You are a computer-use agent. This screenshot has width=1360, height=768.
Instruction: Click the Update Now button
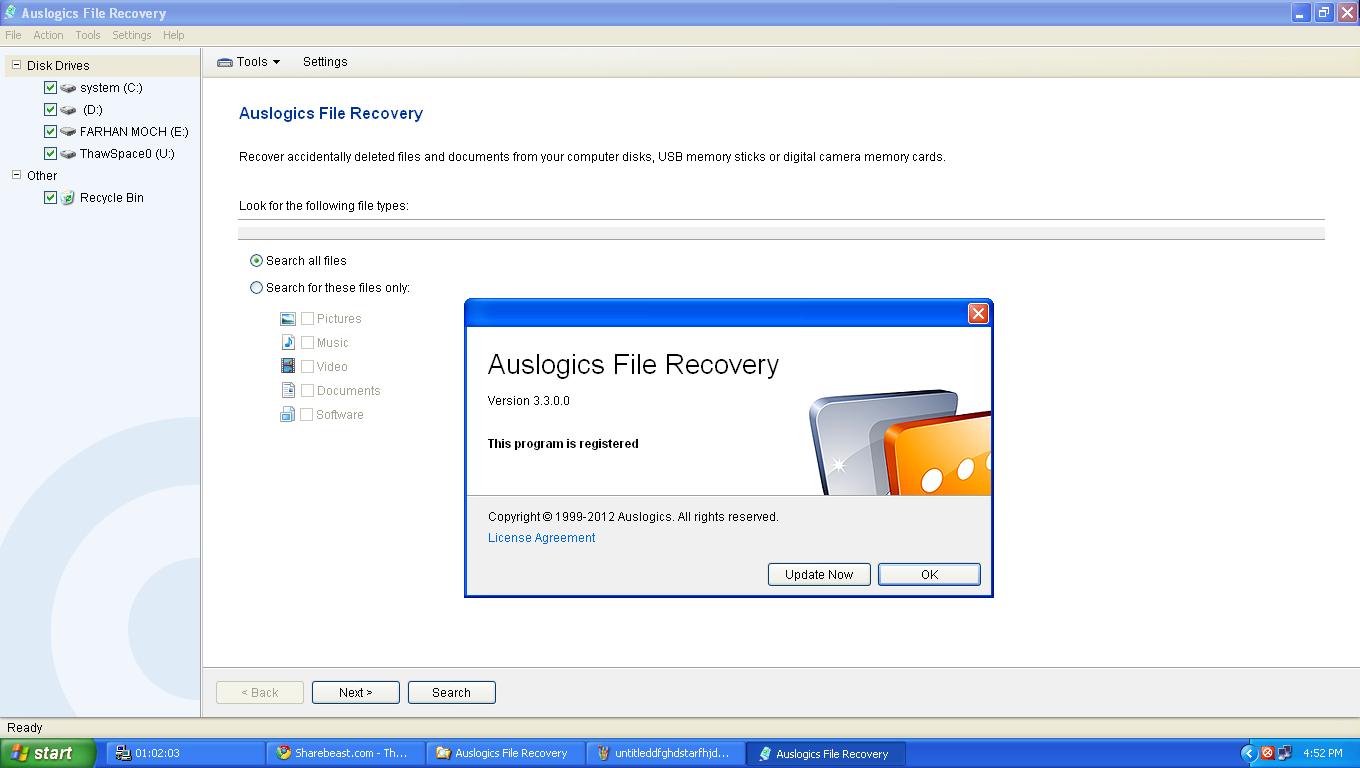pyautogui.click(x=819, y=574)
